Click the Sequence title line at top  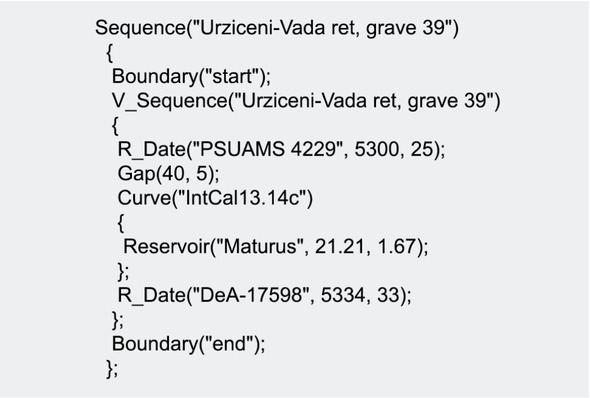[277, 28]
